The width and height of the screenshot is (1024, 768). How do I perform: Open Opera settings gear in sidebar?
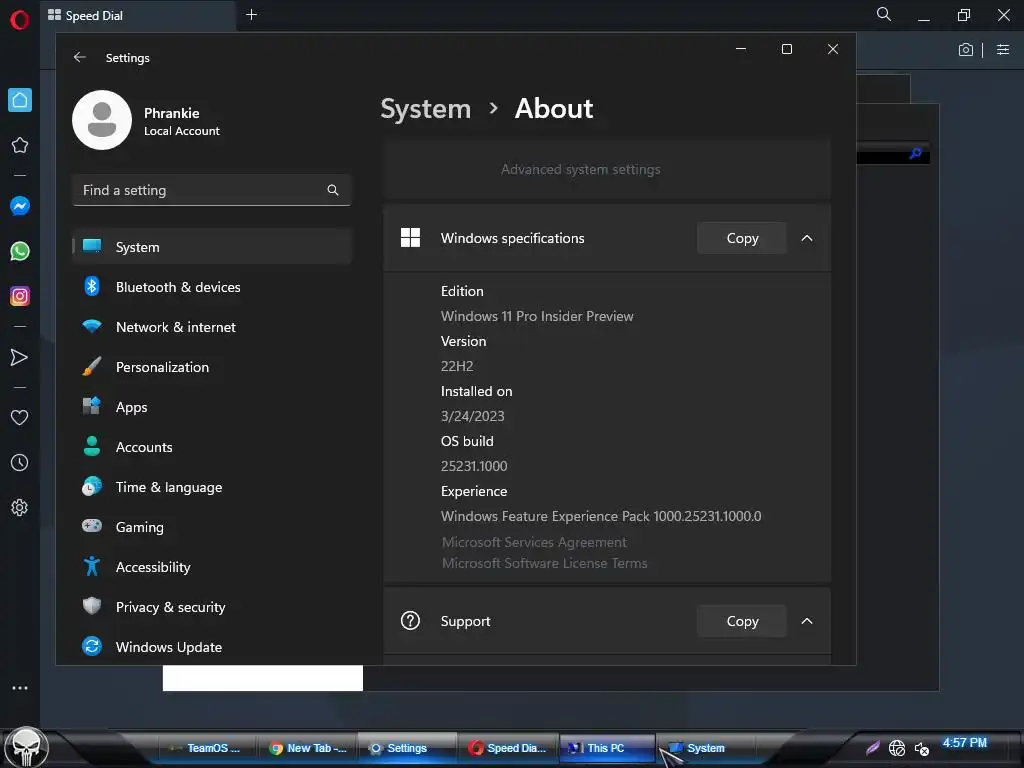click(x=20, y=507)
